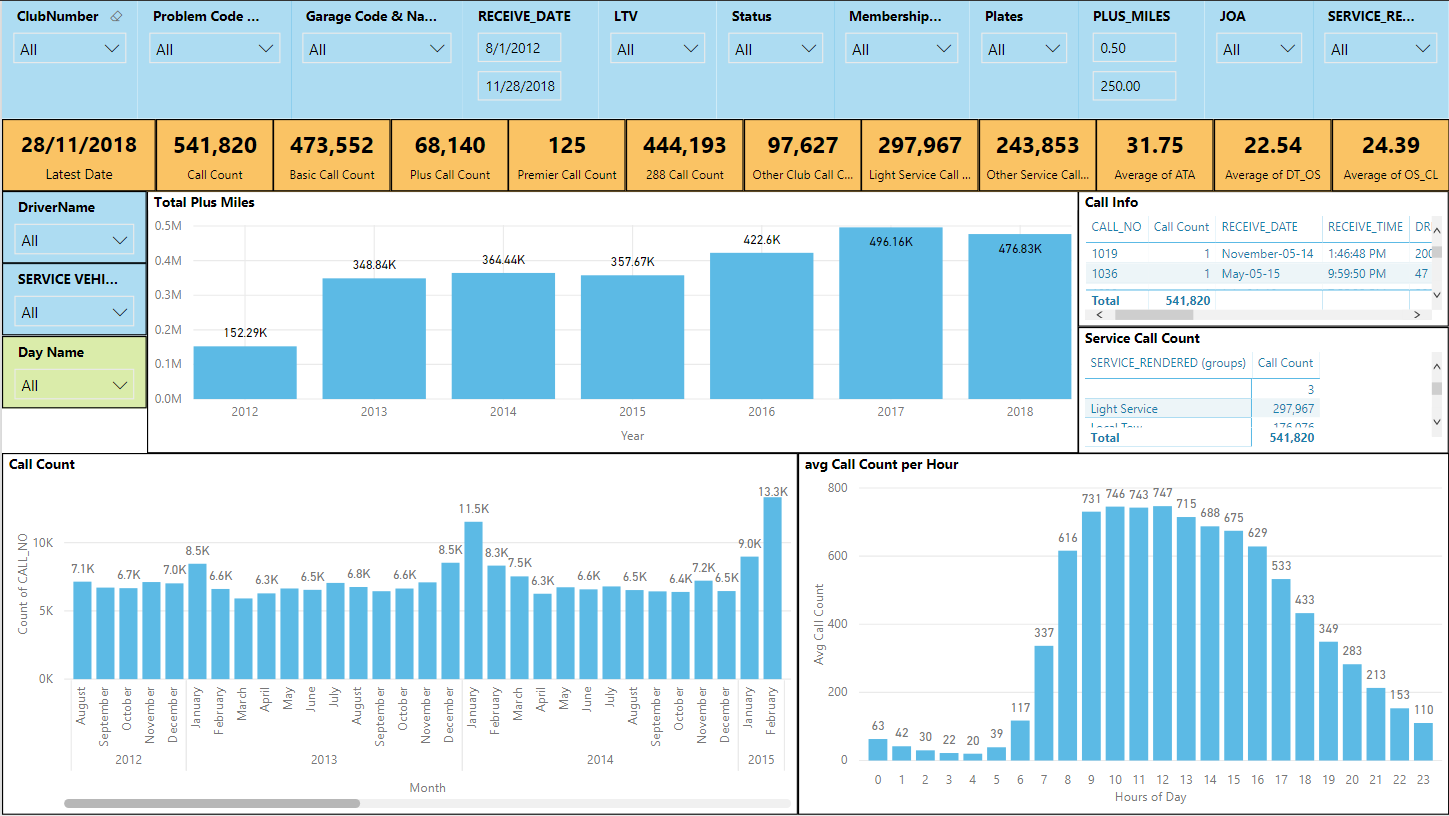Click the RECEIVE_DATE start field showing 8/1/2012

[519, 47]
